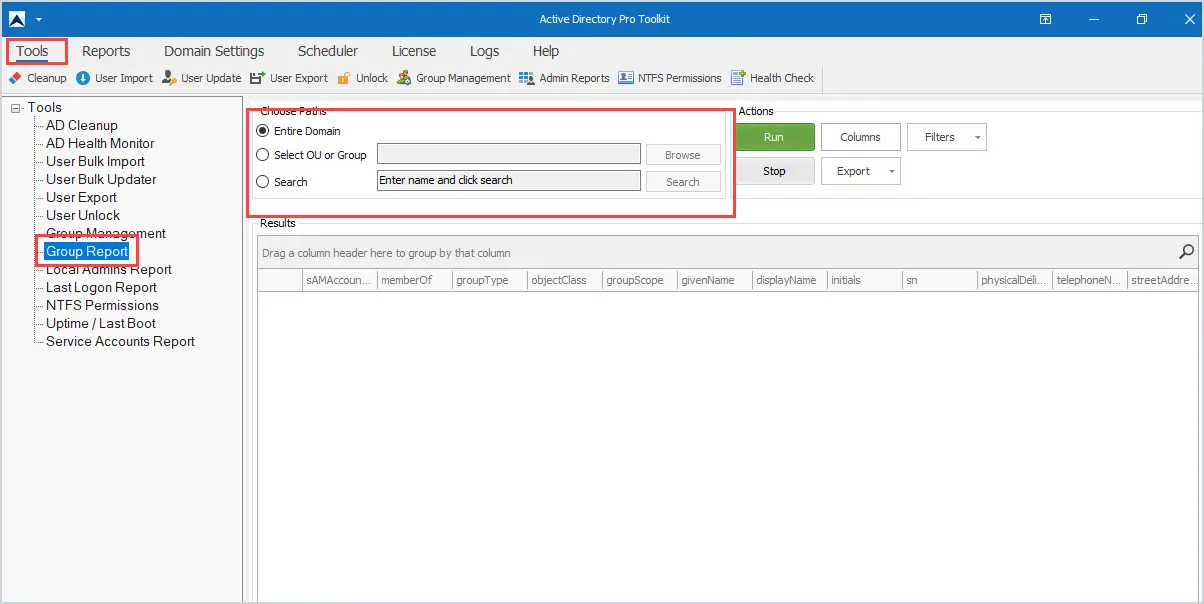This screenshot has height=604, width=1204.
Task: Click the green Run button
Action: point(774,137)
